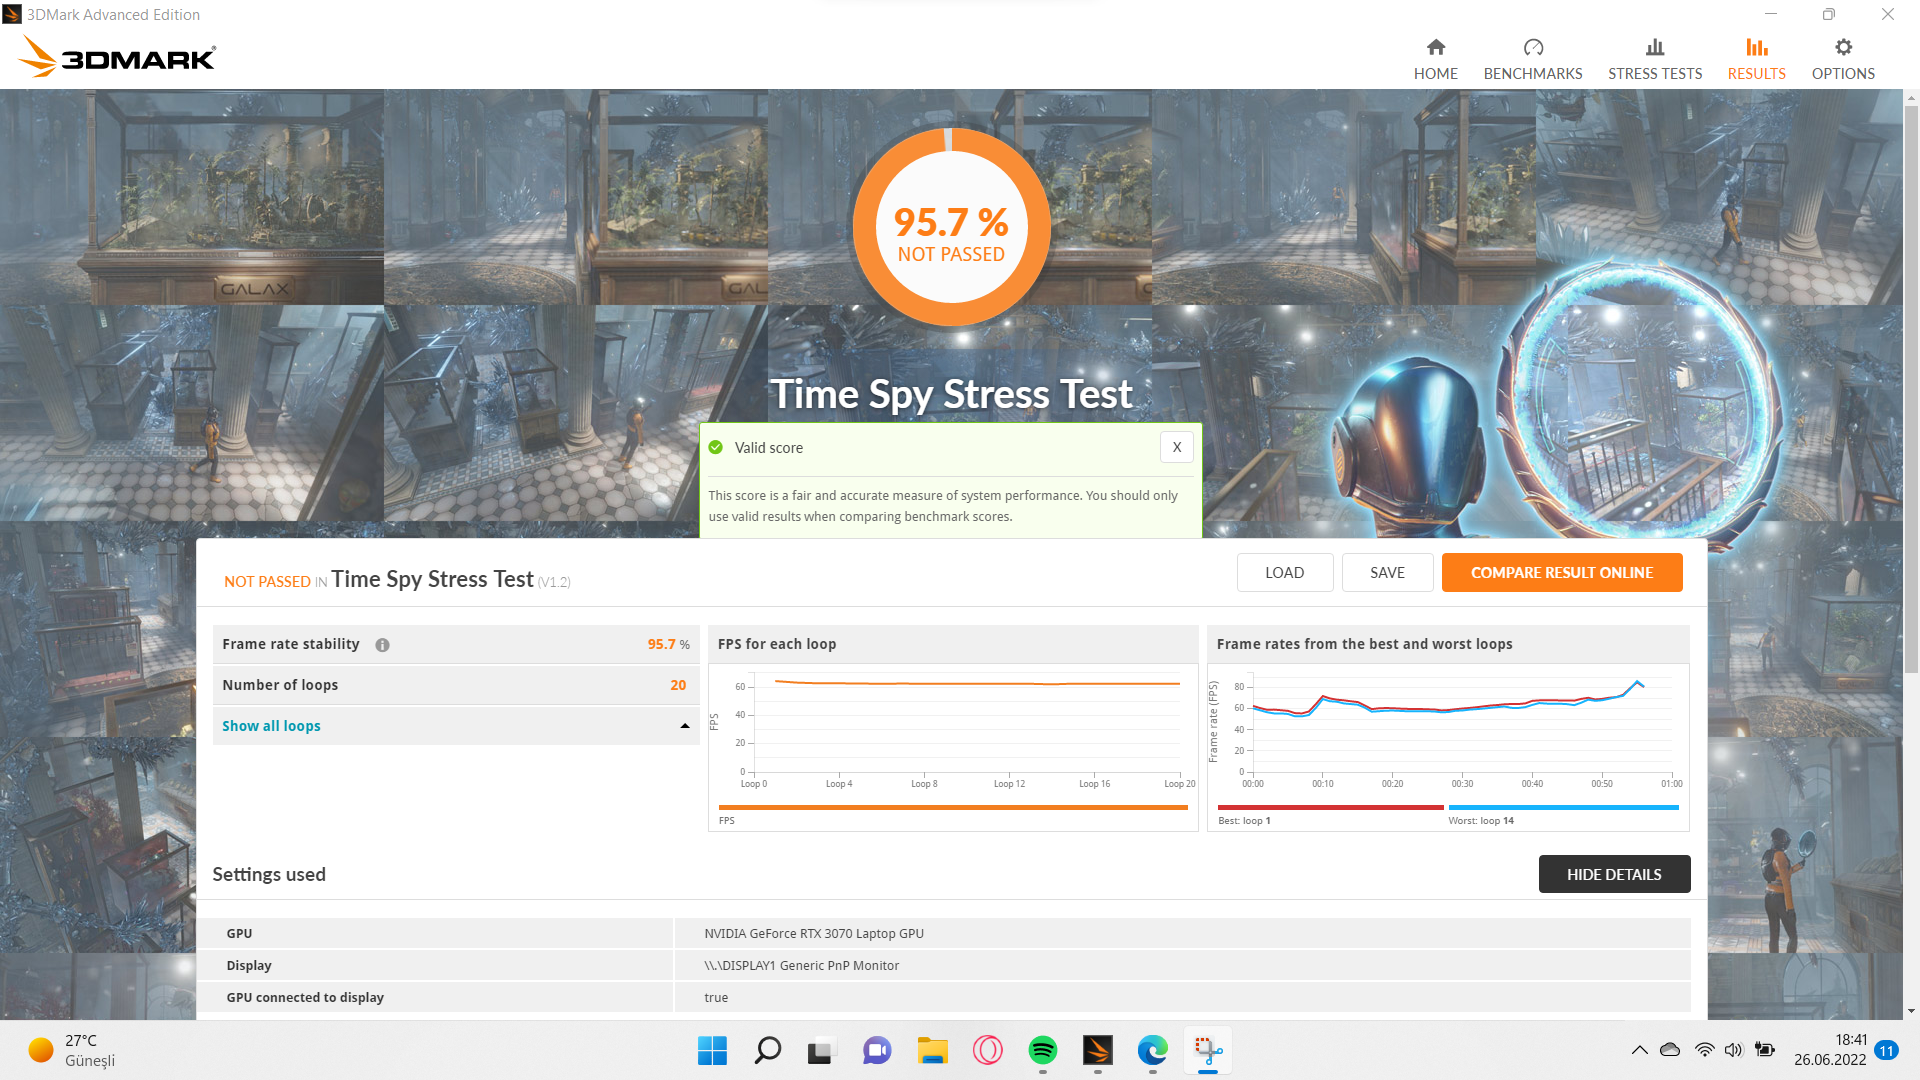Switch to the Results tab

click(x=1756, y=59)
